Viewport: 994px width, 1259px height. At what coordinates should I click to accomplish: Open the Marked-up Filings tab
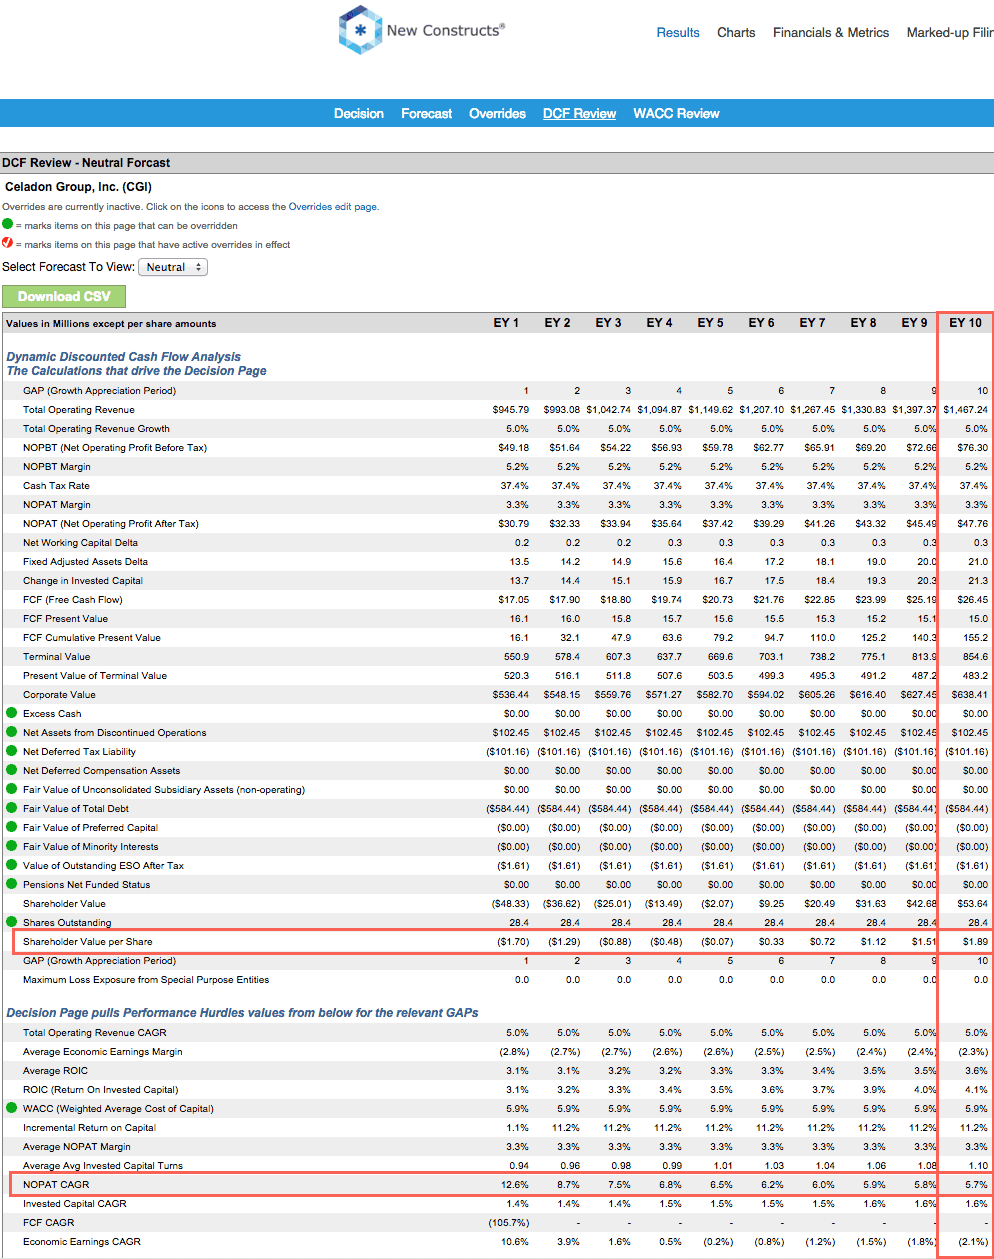point(950,33)
